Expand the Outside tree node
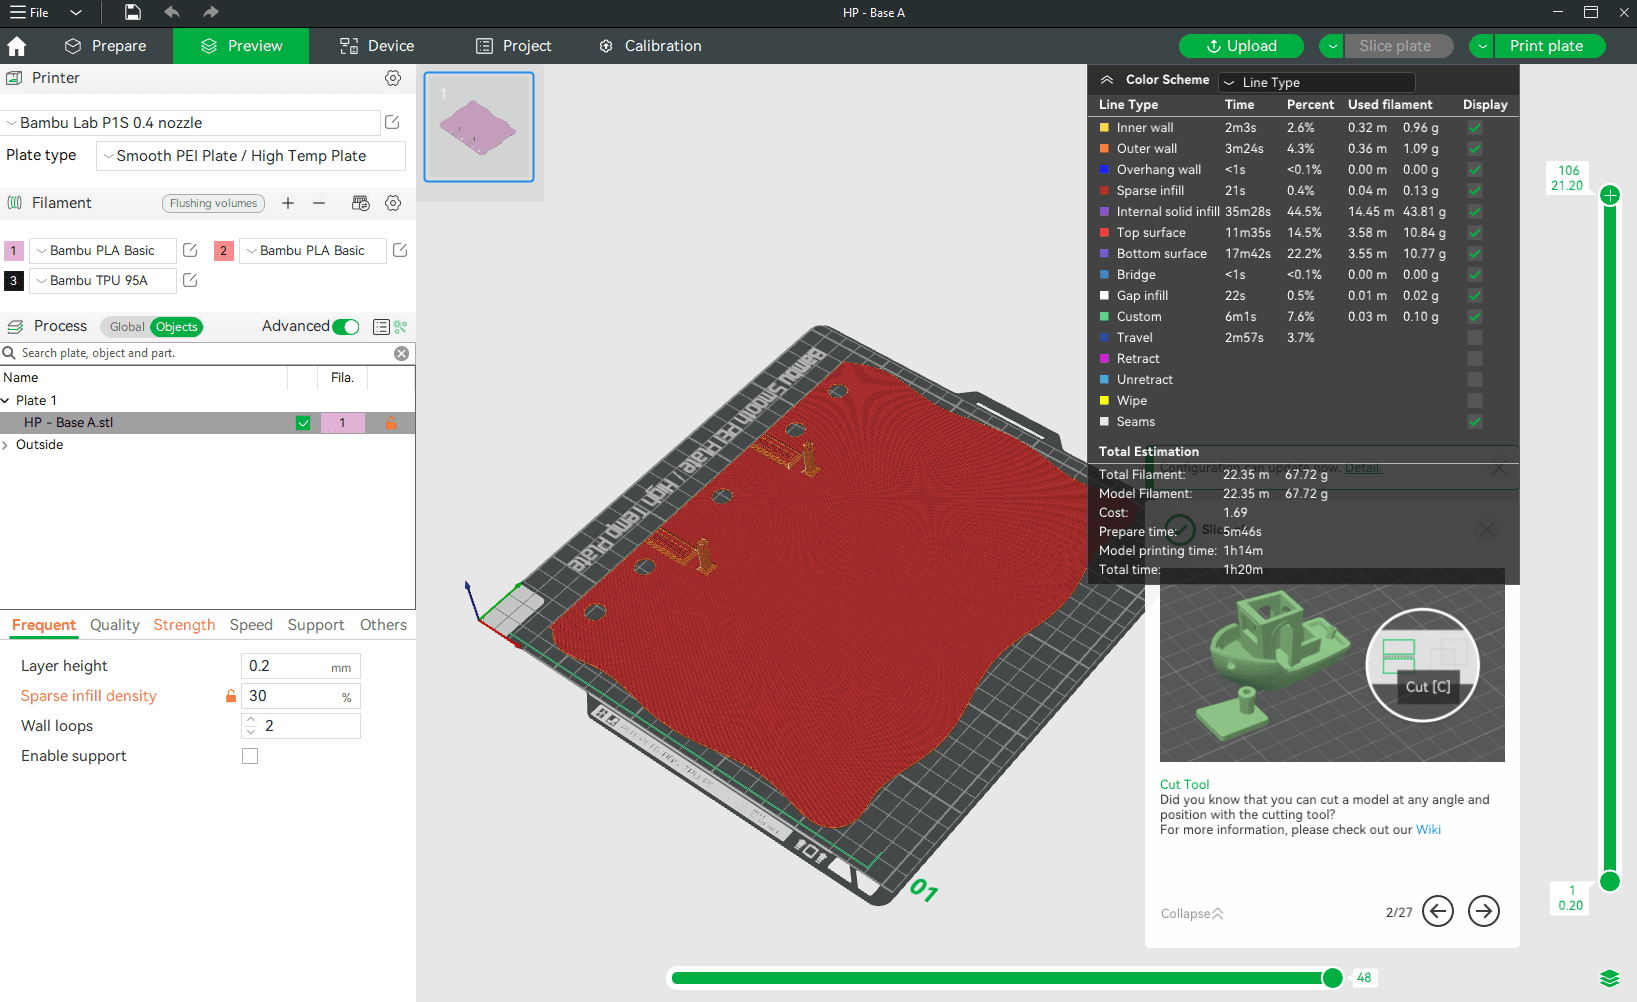 coord(6,445)
